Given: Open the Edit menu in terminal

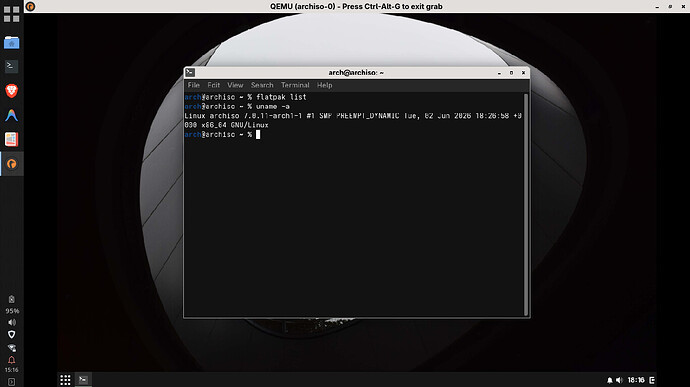Looking at the screenshot, I should (213, 85).
